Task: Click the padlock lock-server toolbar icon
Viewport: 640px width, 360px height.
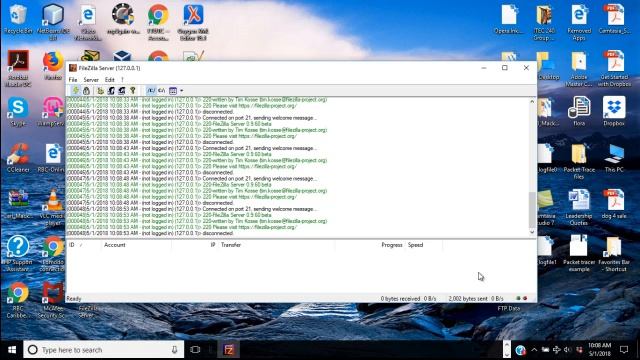Action: (87, 91)
